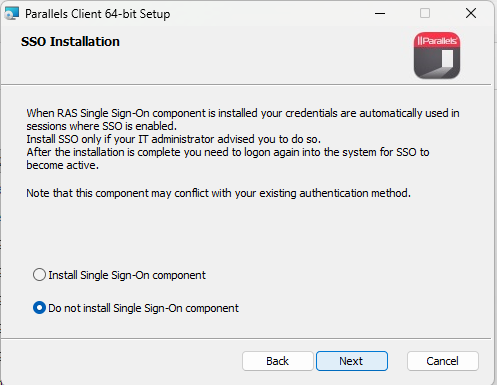Minimize the setup window

(380, 14)
